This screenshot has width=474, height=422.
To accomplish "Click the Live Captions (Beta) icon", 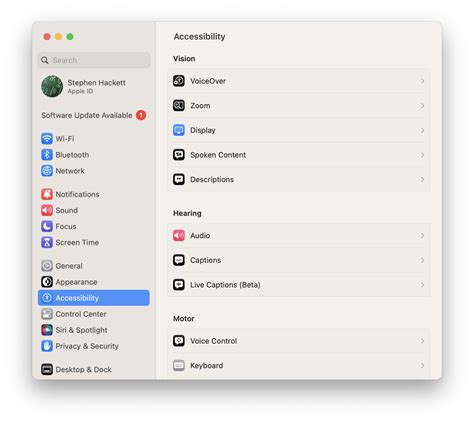I will pyautogui.click(x=179, y=285).
